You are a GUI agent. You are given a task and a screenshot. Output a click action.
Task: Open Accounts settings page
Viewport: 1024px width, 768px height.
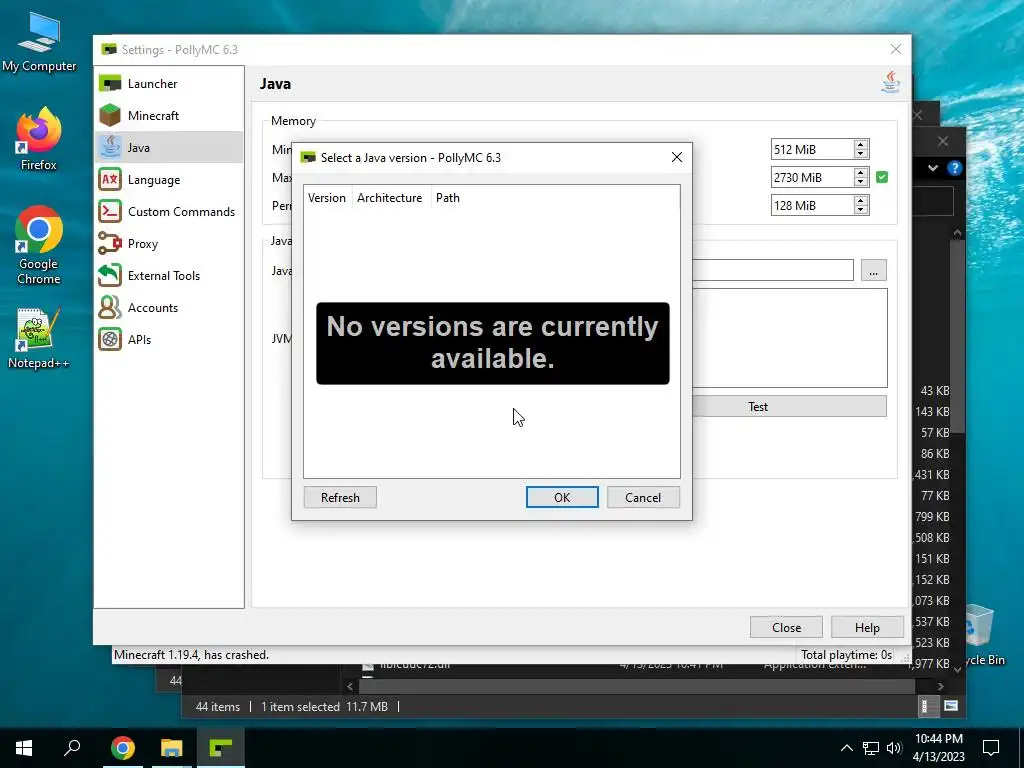pos(169,308)
